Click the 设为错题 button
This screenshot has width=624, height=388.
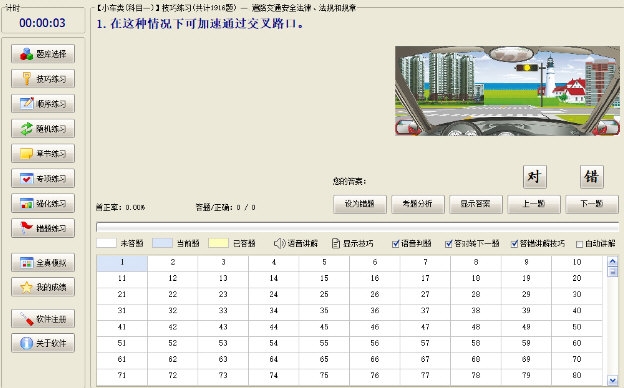pos(360,204)
